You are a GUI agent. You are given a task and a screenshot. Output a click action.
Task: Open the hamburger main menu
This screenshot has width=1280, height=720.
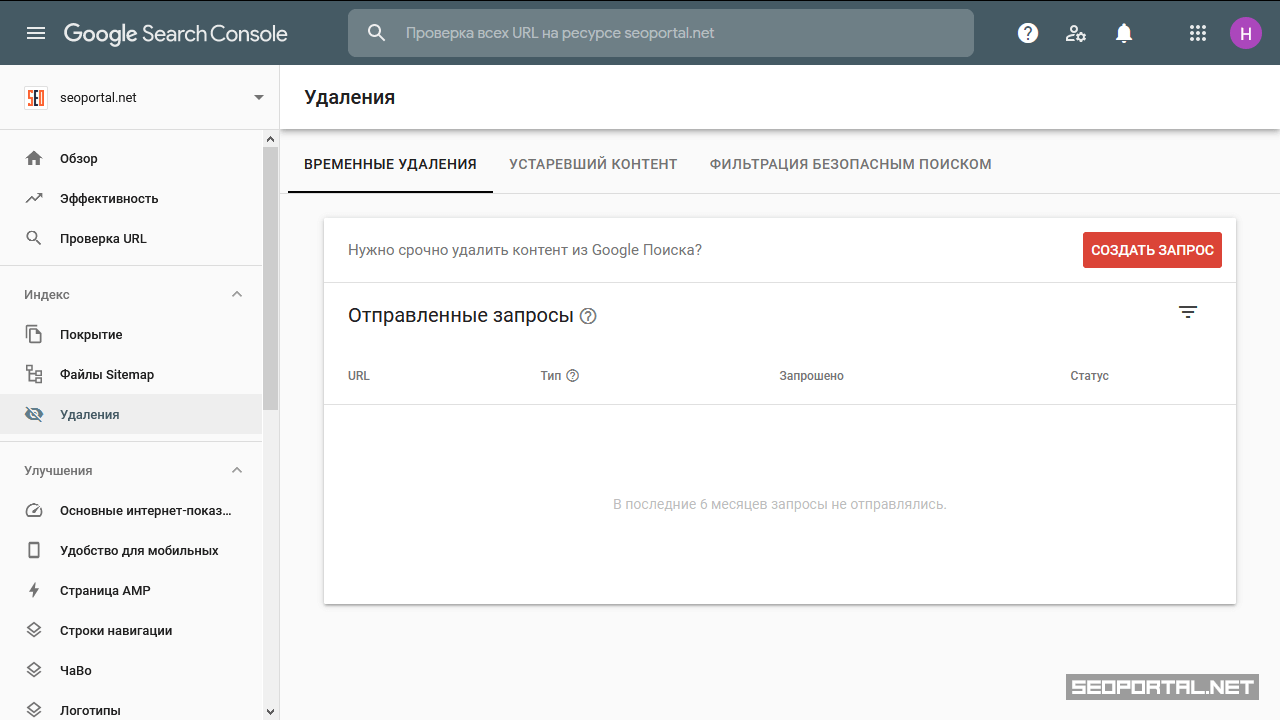[36, 33]
